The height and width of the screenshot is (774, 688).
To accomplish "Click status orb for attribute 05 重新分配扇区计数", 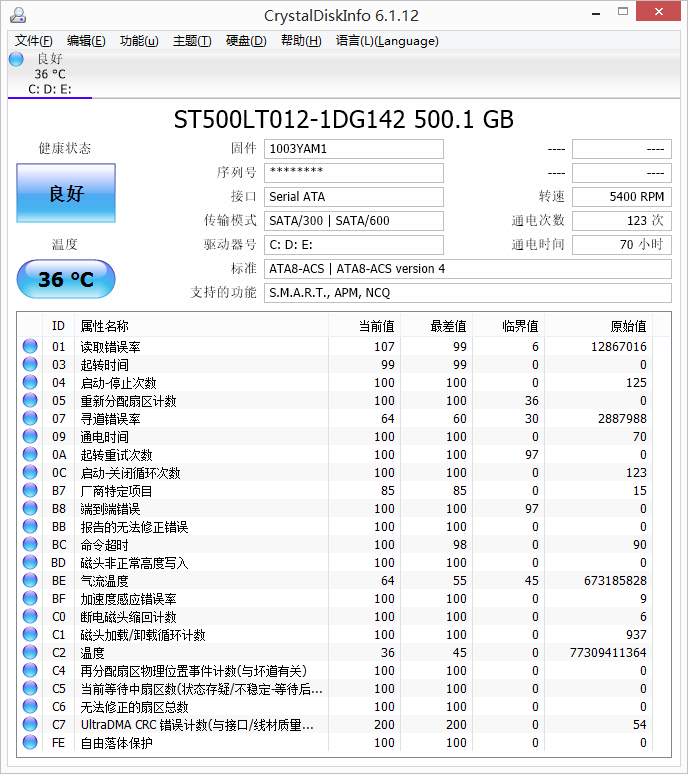I will pos(30,400).
